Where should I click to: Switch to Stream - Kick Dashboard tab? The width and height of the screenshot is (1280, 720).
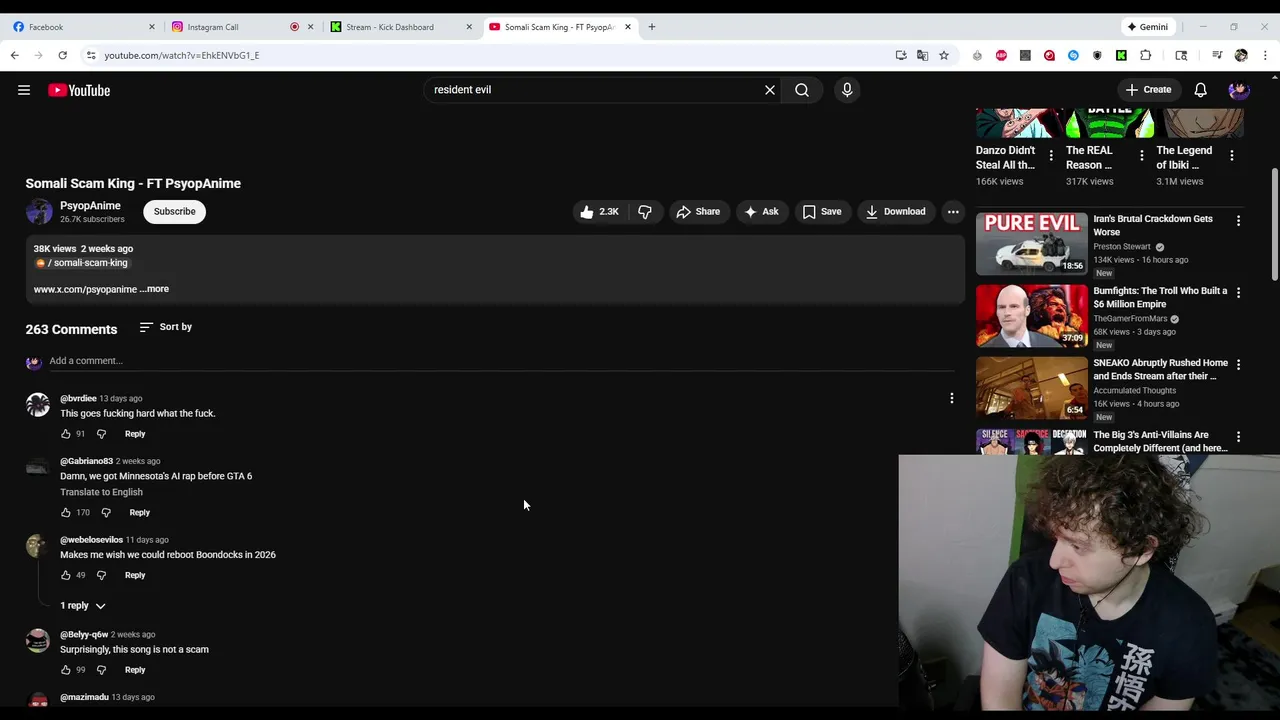click(x=402, y=27)
